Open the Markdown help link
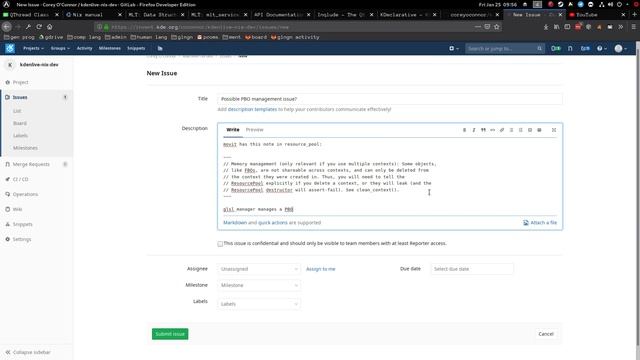This screenshot has height=360, width=640. (x=235, y=223)
